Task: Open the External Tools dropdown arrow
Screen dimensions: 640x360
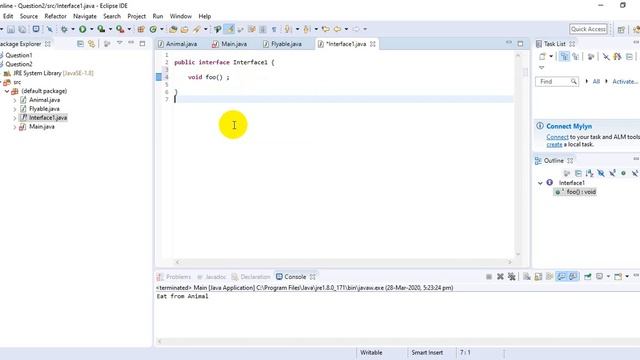Action: (129, 29)
